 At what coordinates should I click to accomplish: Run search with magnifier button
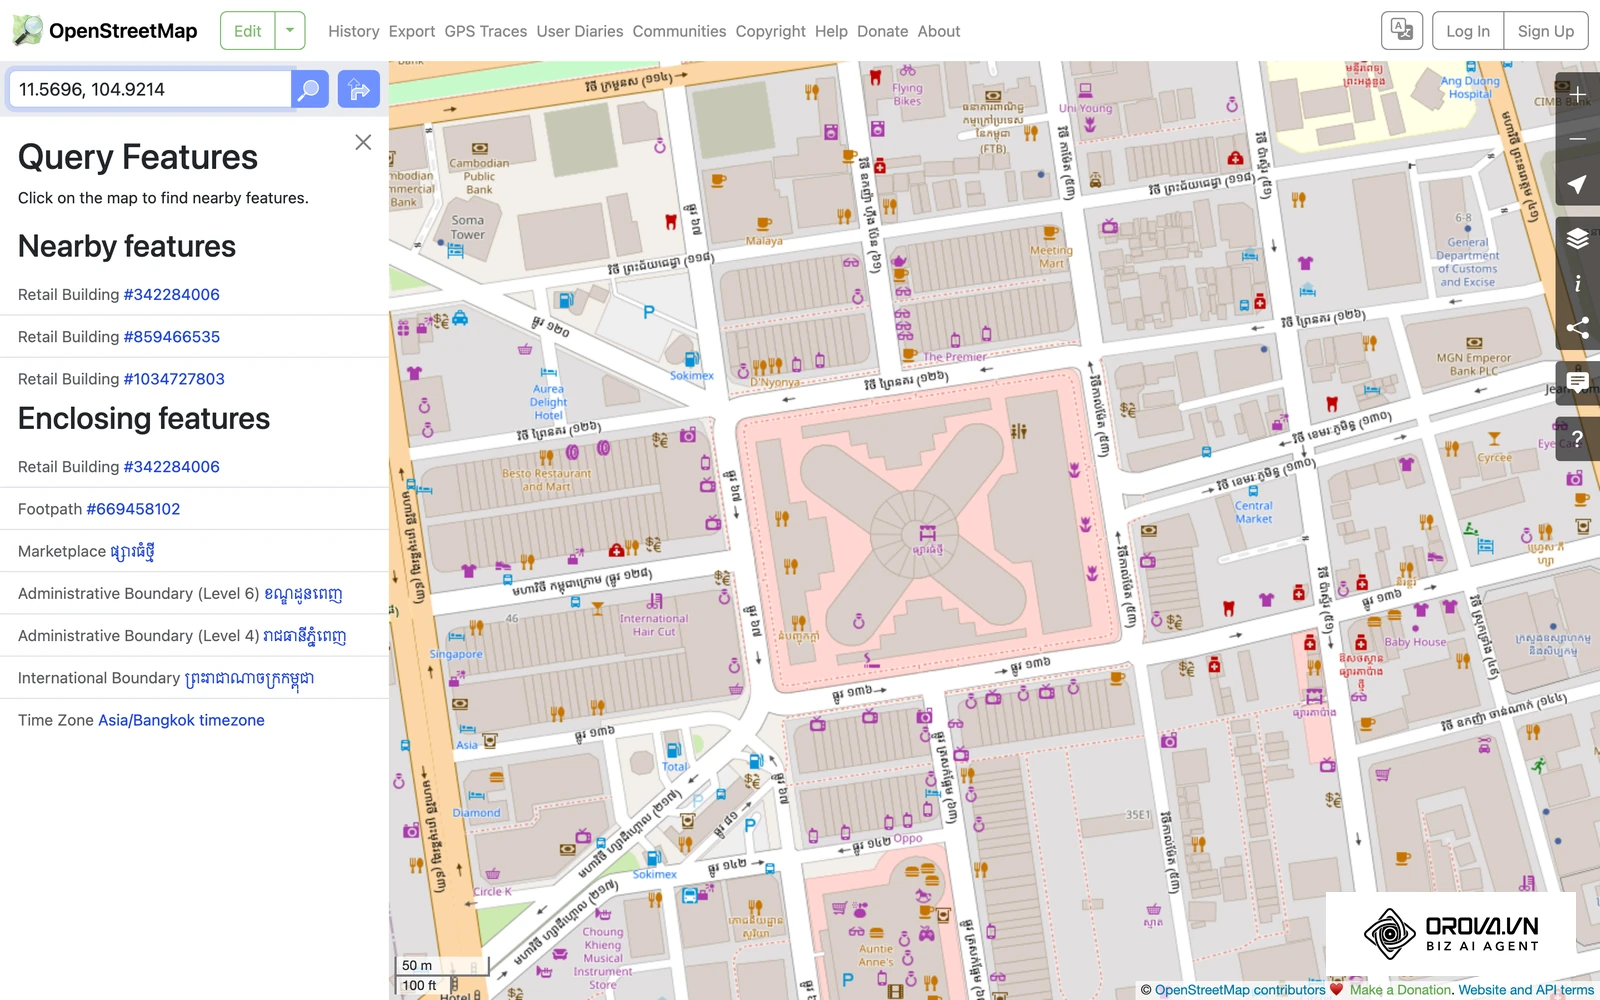(310, 89)
